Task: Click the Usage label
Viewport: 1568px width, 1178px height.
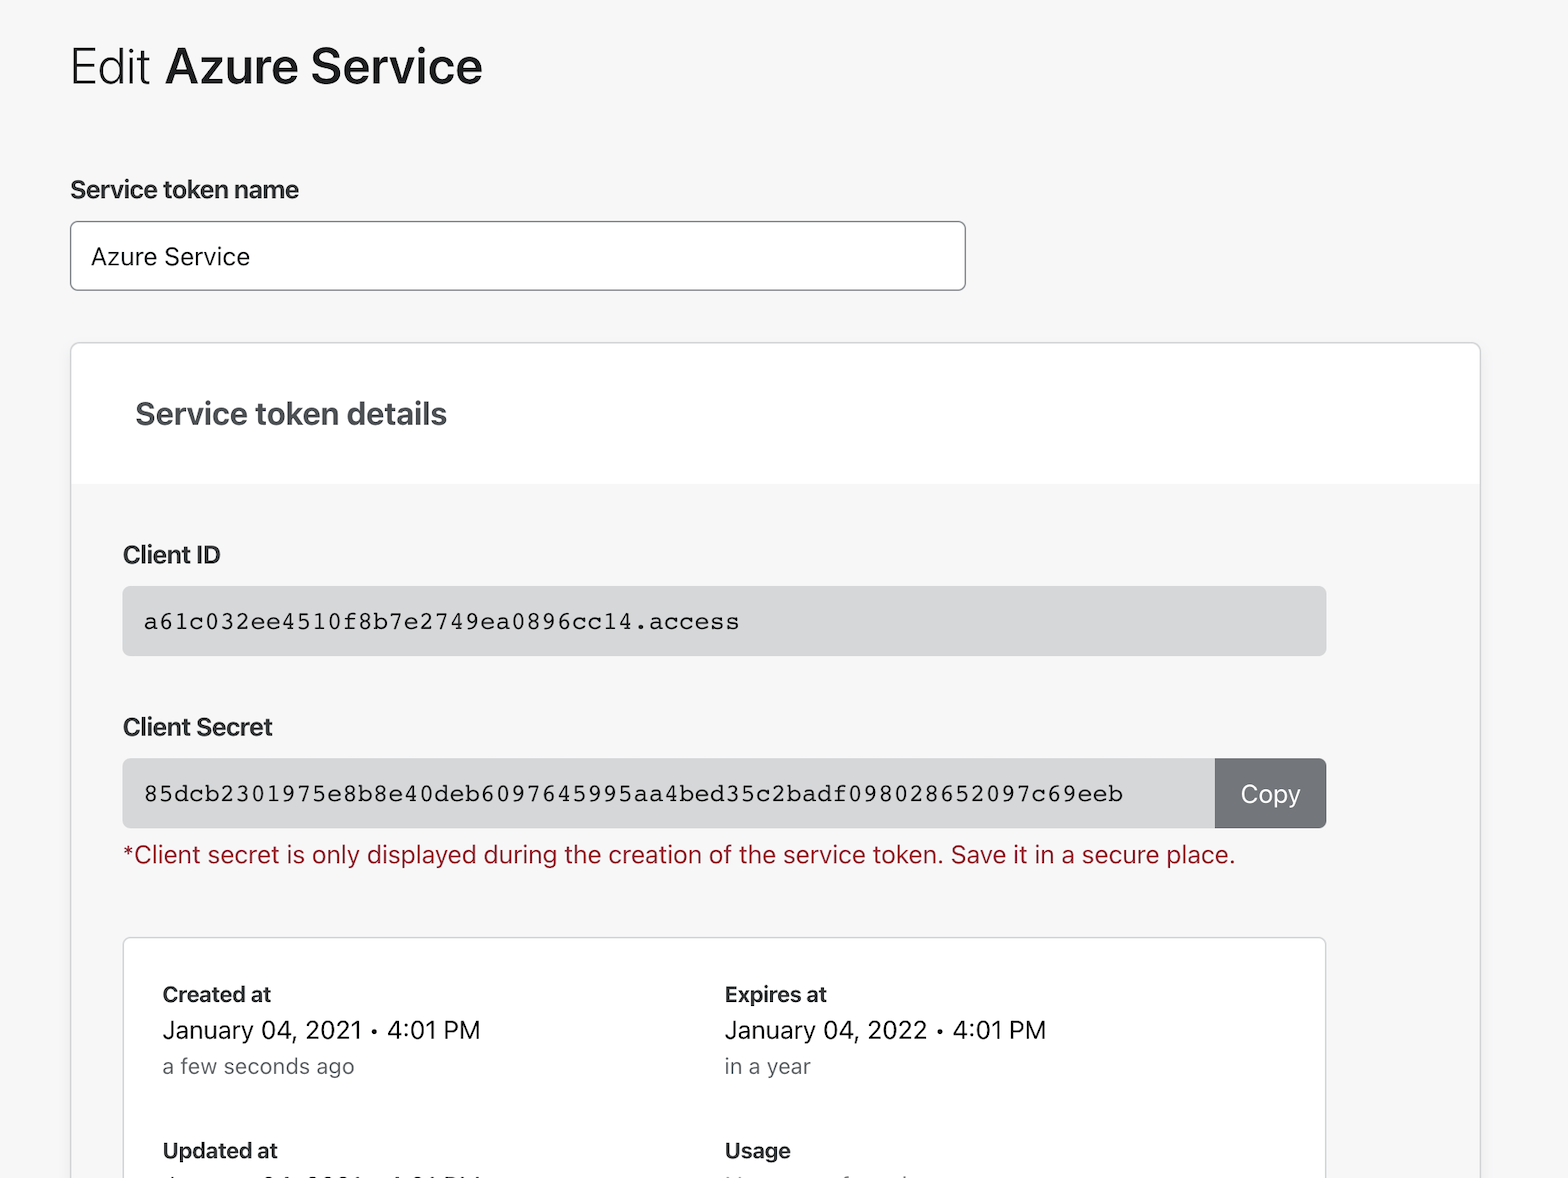Action: 757,1150
